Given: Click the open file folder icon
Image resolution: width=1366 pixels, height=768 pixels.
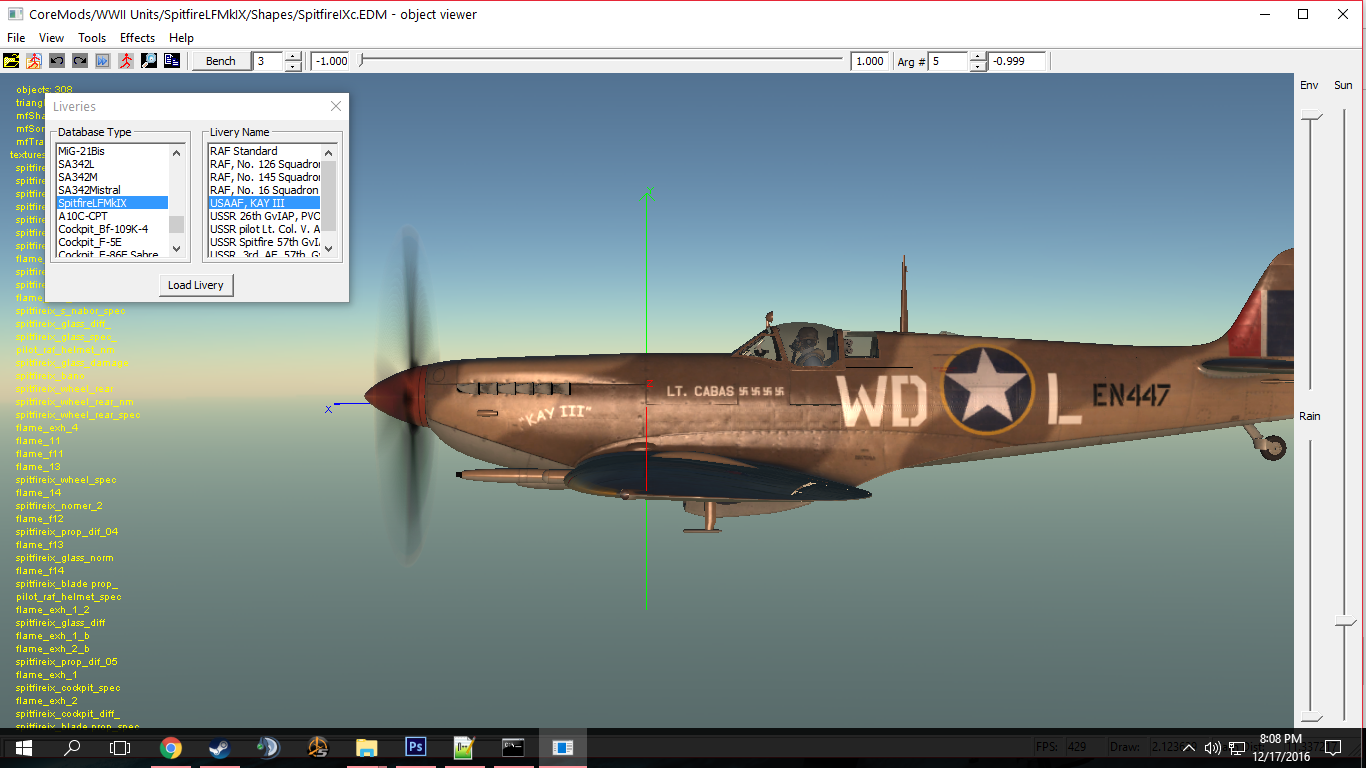Looking at the screenshot, I should tap(11, 61).
